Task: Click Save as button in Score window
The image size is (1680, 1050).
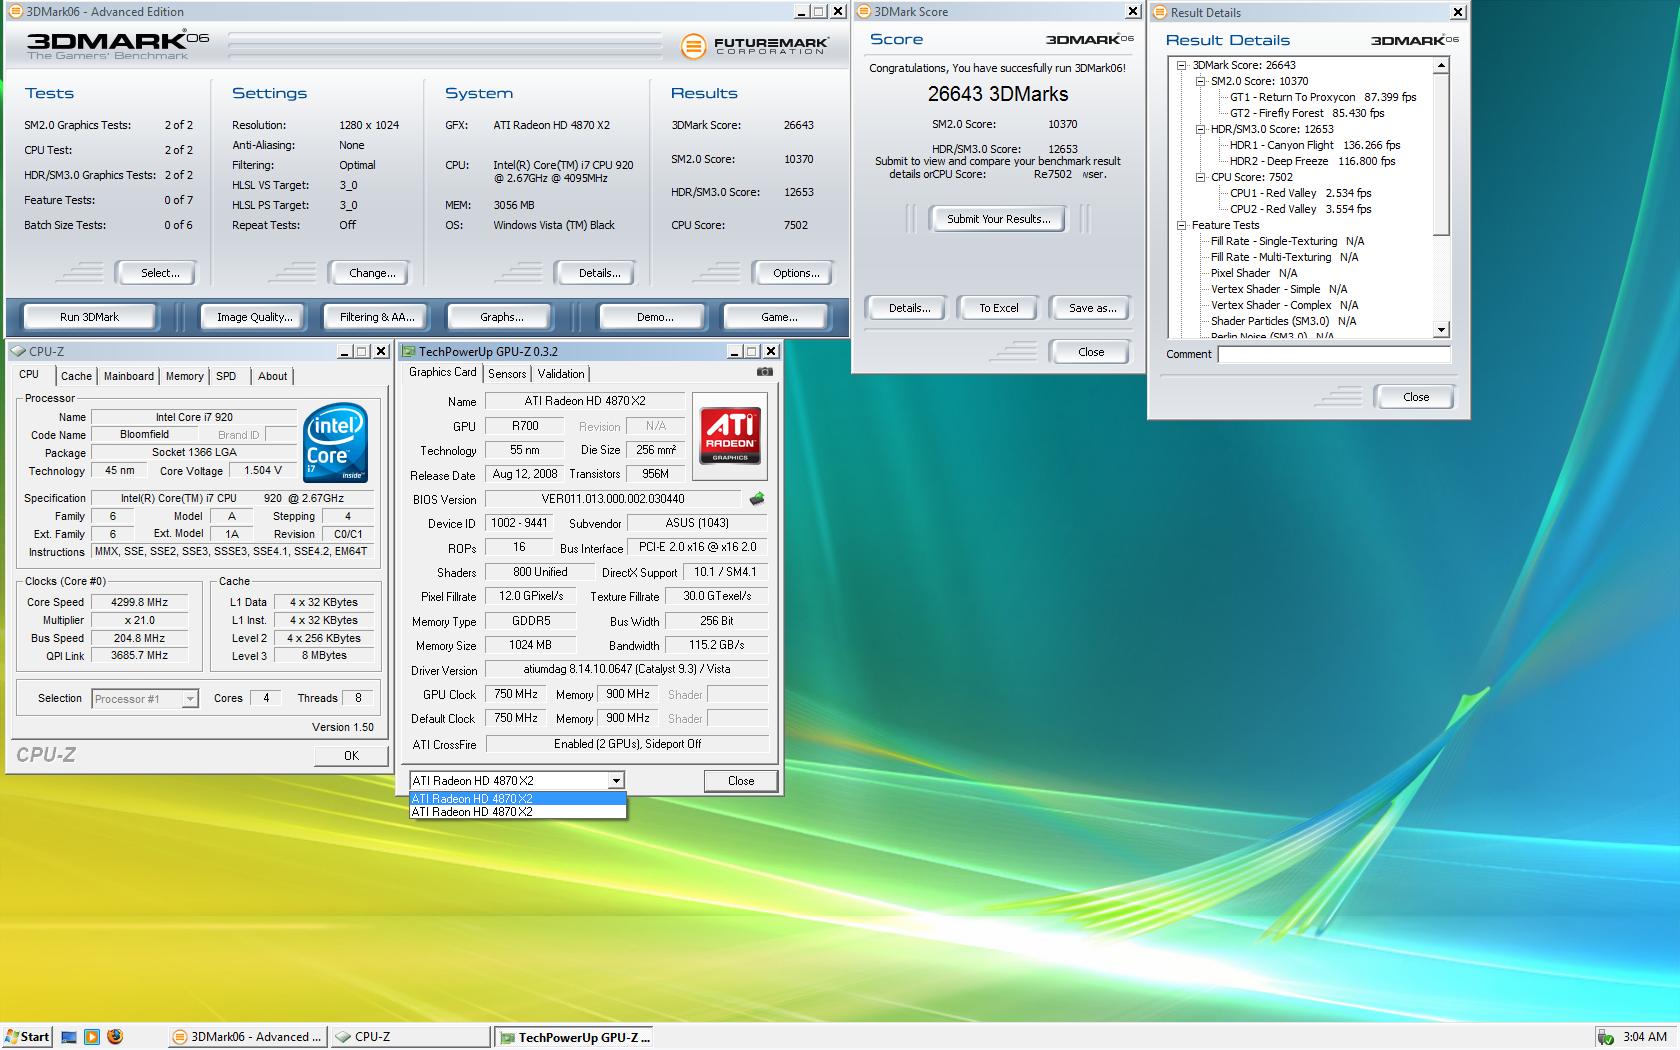Action: tap(1092, 308)
